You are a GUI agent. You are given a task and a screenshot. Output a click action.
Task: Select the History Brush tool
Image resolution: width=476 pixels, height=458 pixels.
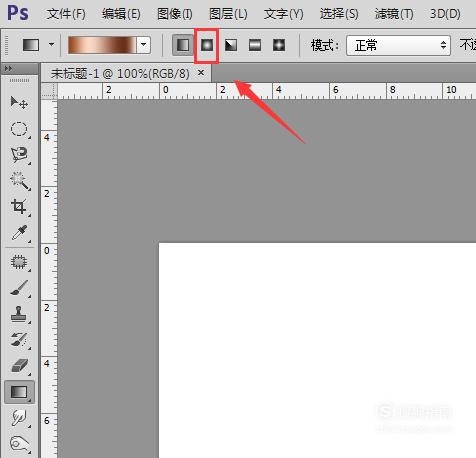coord(19,340)
